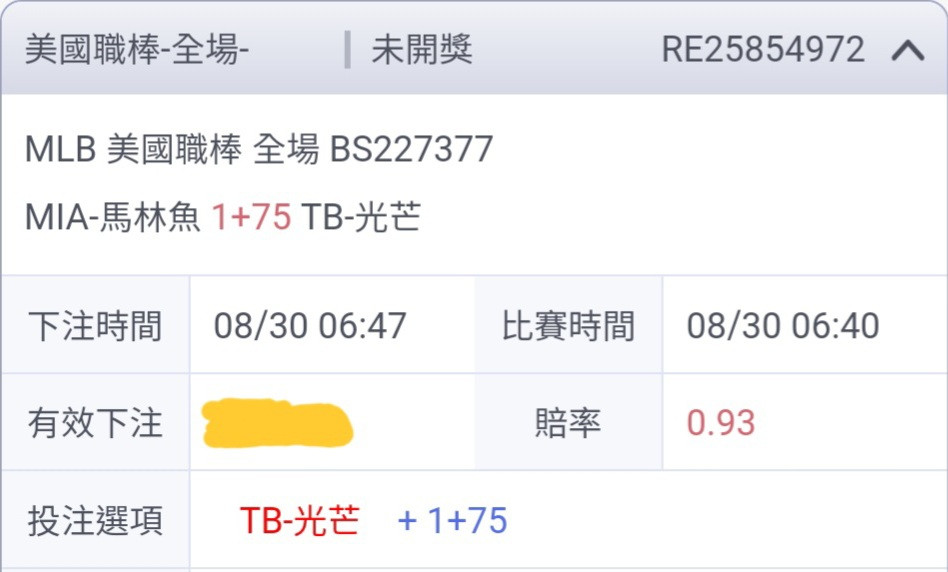Image resolution: width=948 pixels, height=572 pixels.
Task: Click the yellow redacted bet amount
Action: pyautogui.click(x=278, y=423)
